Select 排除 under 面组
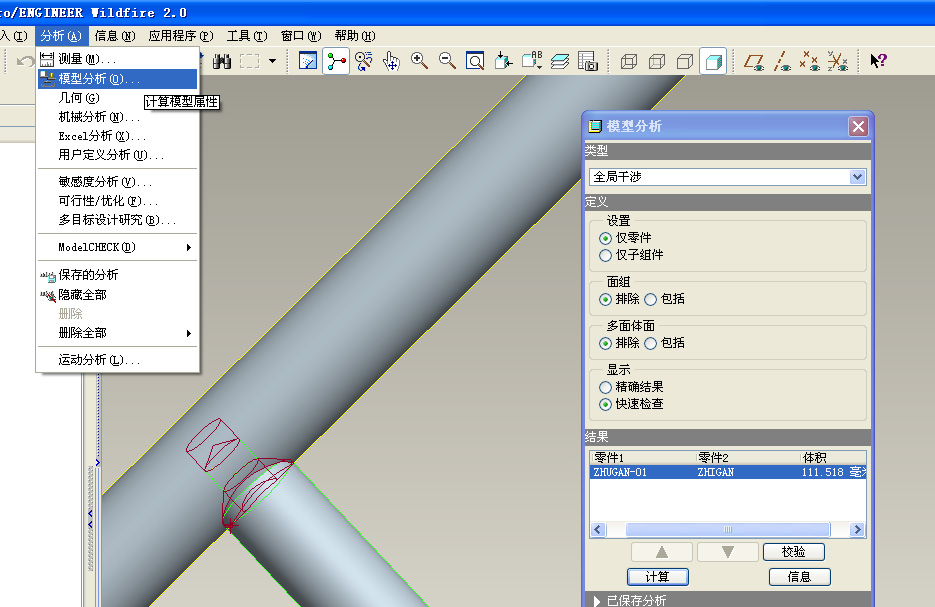935x607 pixels. [606, 299]
